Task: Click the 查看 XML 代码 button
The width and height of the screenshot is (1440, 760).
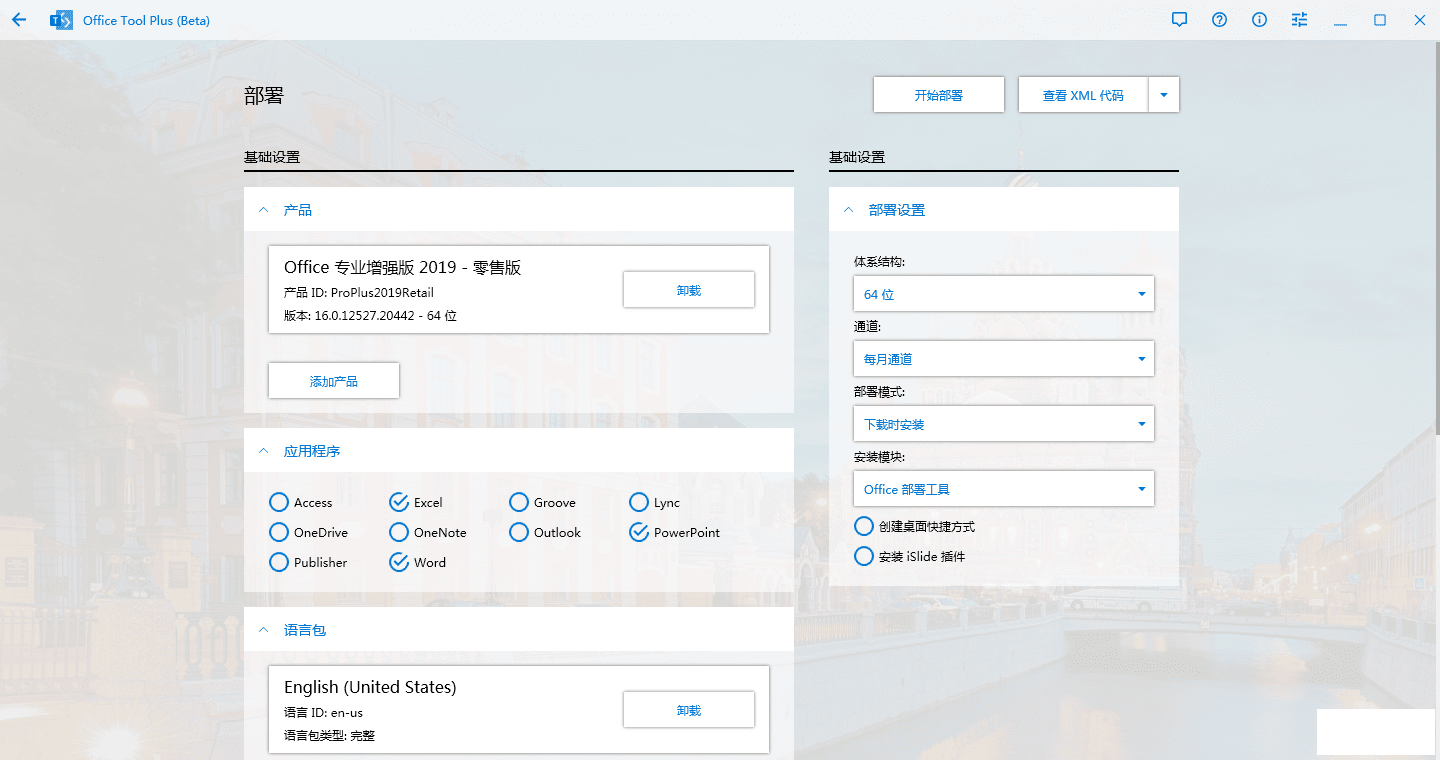Action: coord(1083,95)
